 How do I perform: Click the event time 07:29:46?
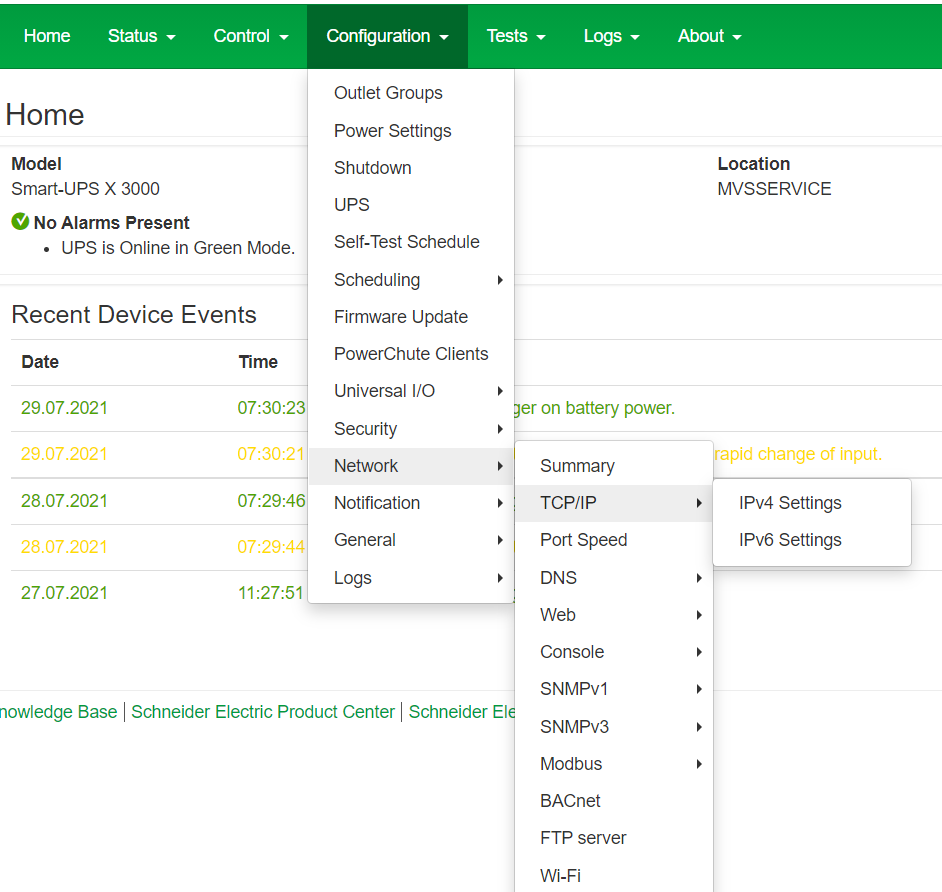[x=272, y=501]
